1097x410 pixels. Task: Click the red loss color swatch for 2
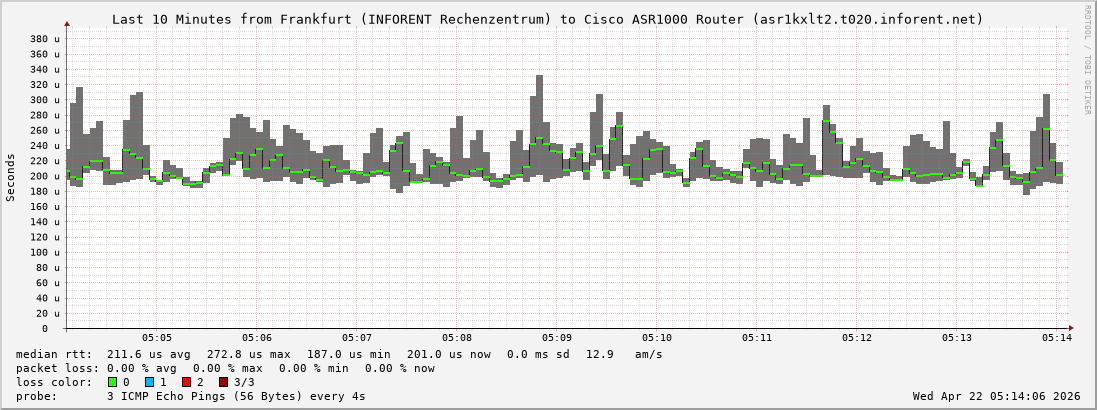point(186,382)
